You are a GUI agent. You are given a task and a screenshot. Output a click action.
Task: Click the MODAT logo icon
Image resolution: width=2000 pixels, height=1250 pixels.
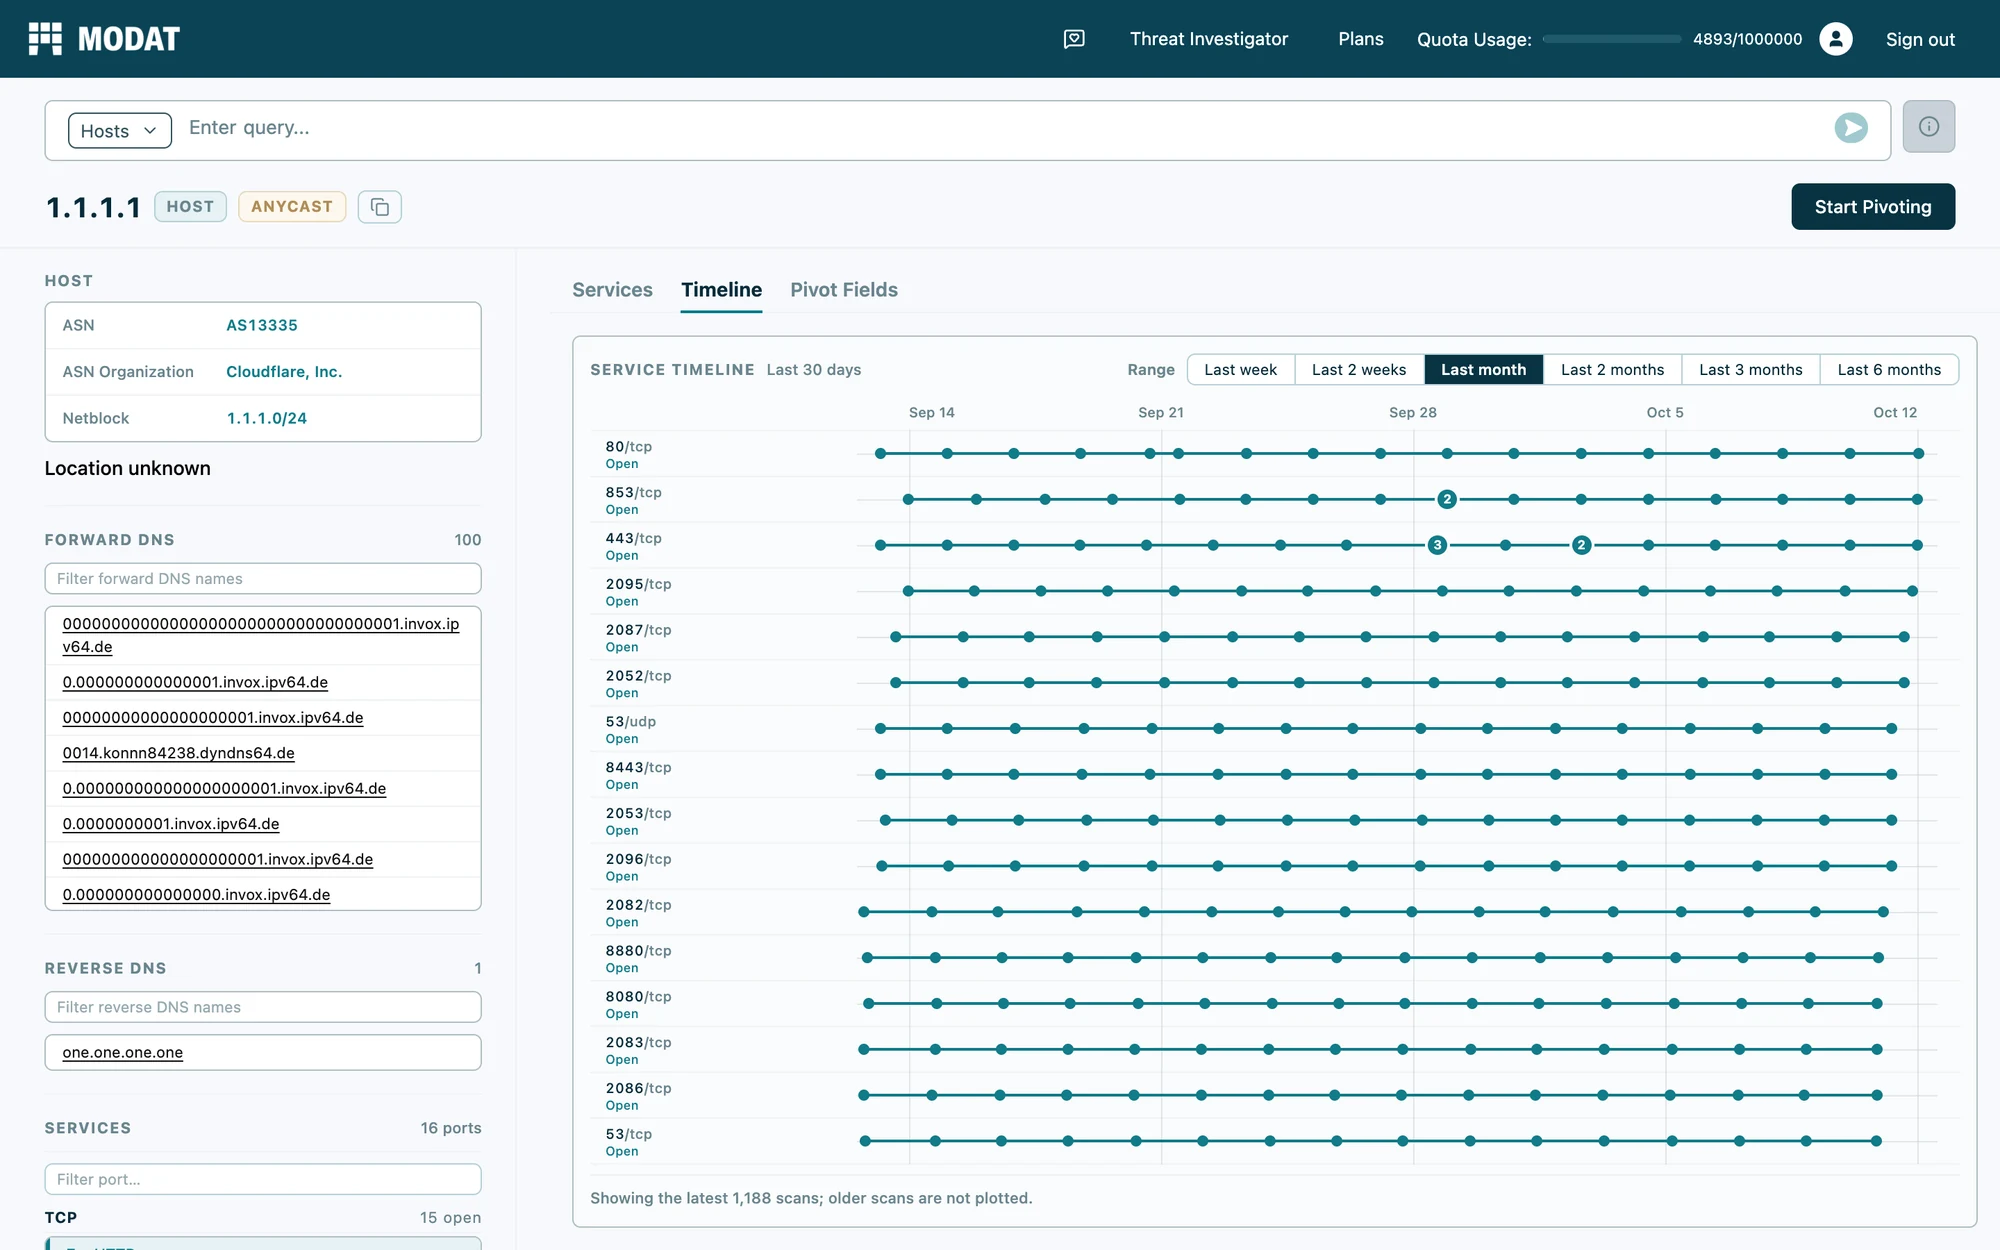click(45, 39)
